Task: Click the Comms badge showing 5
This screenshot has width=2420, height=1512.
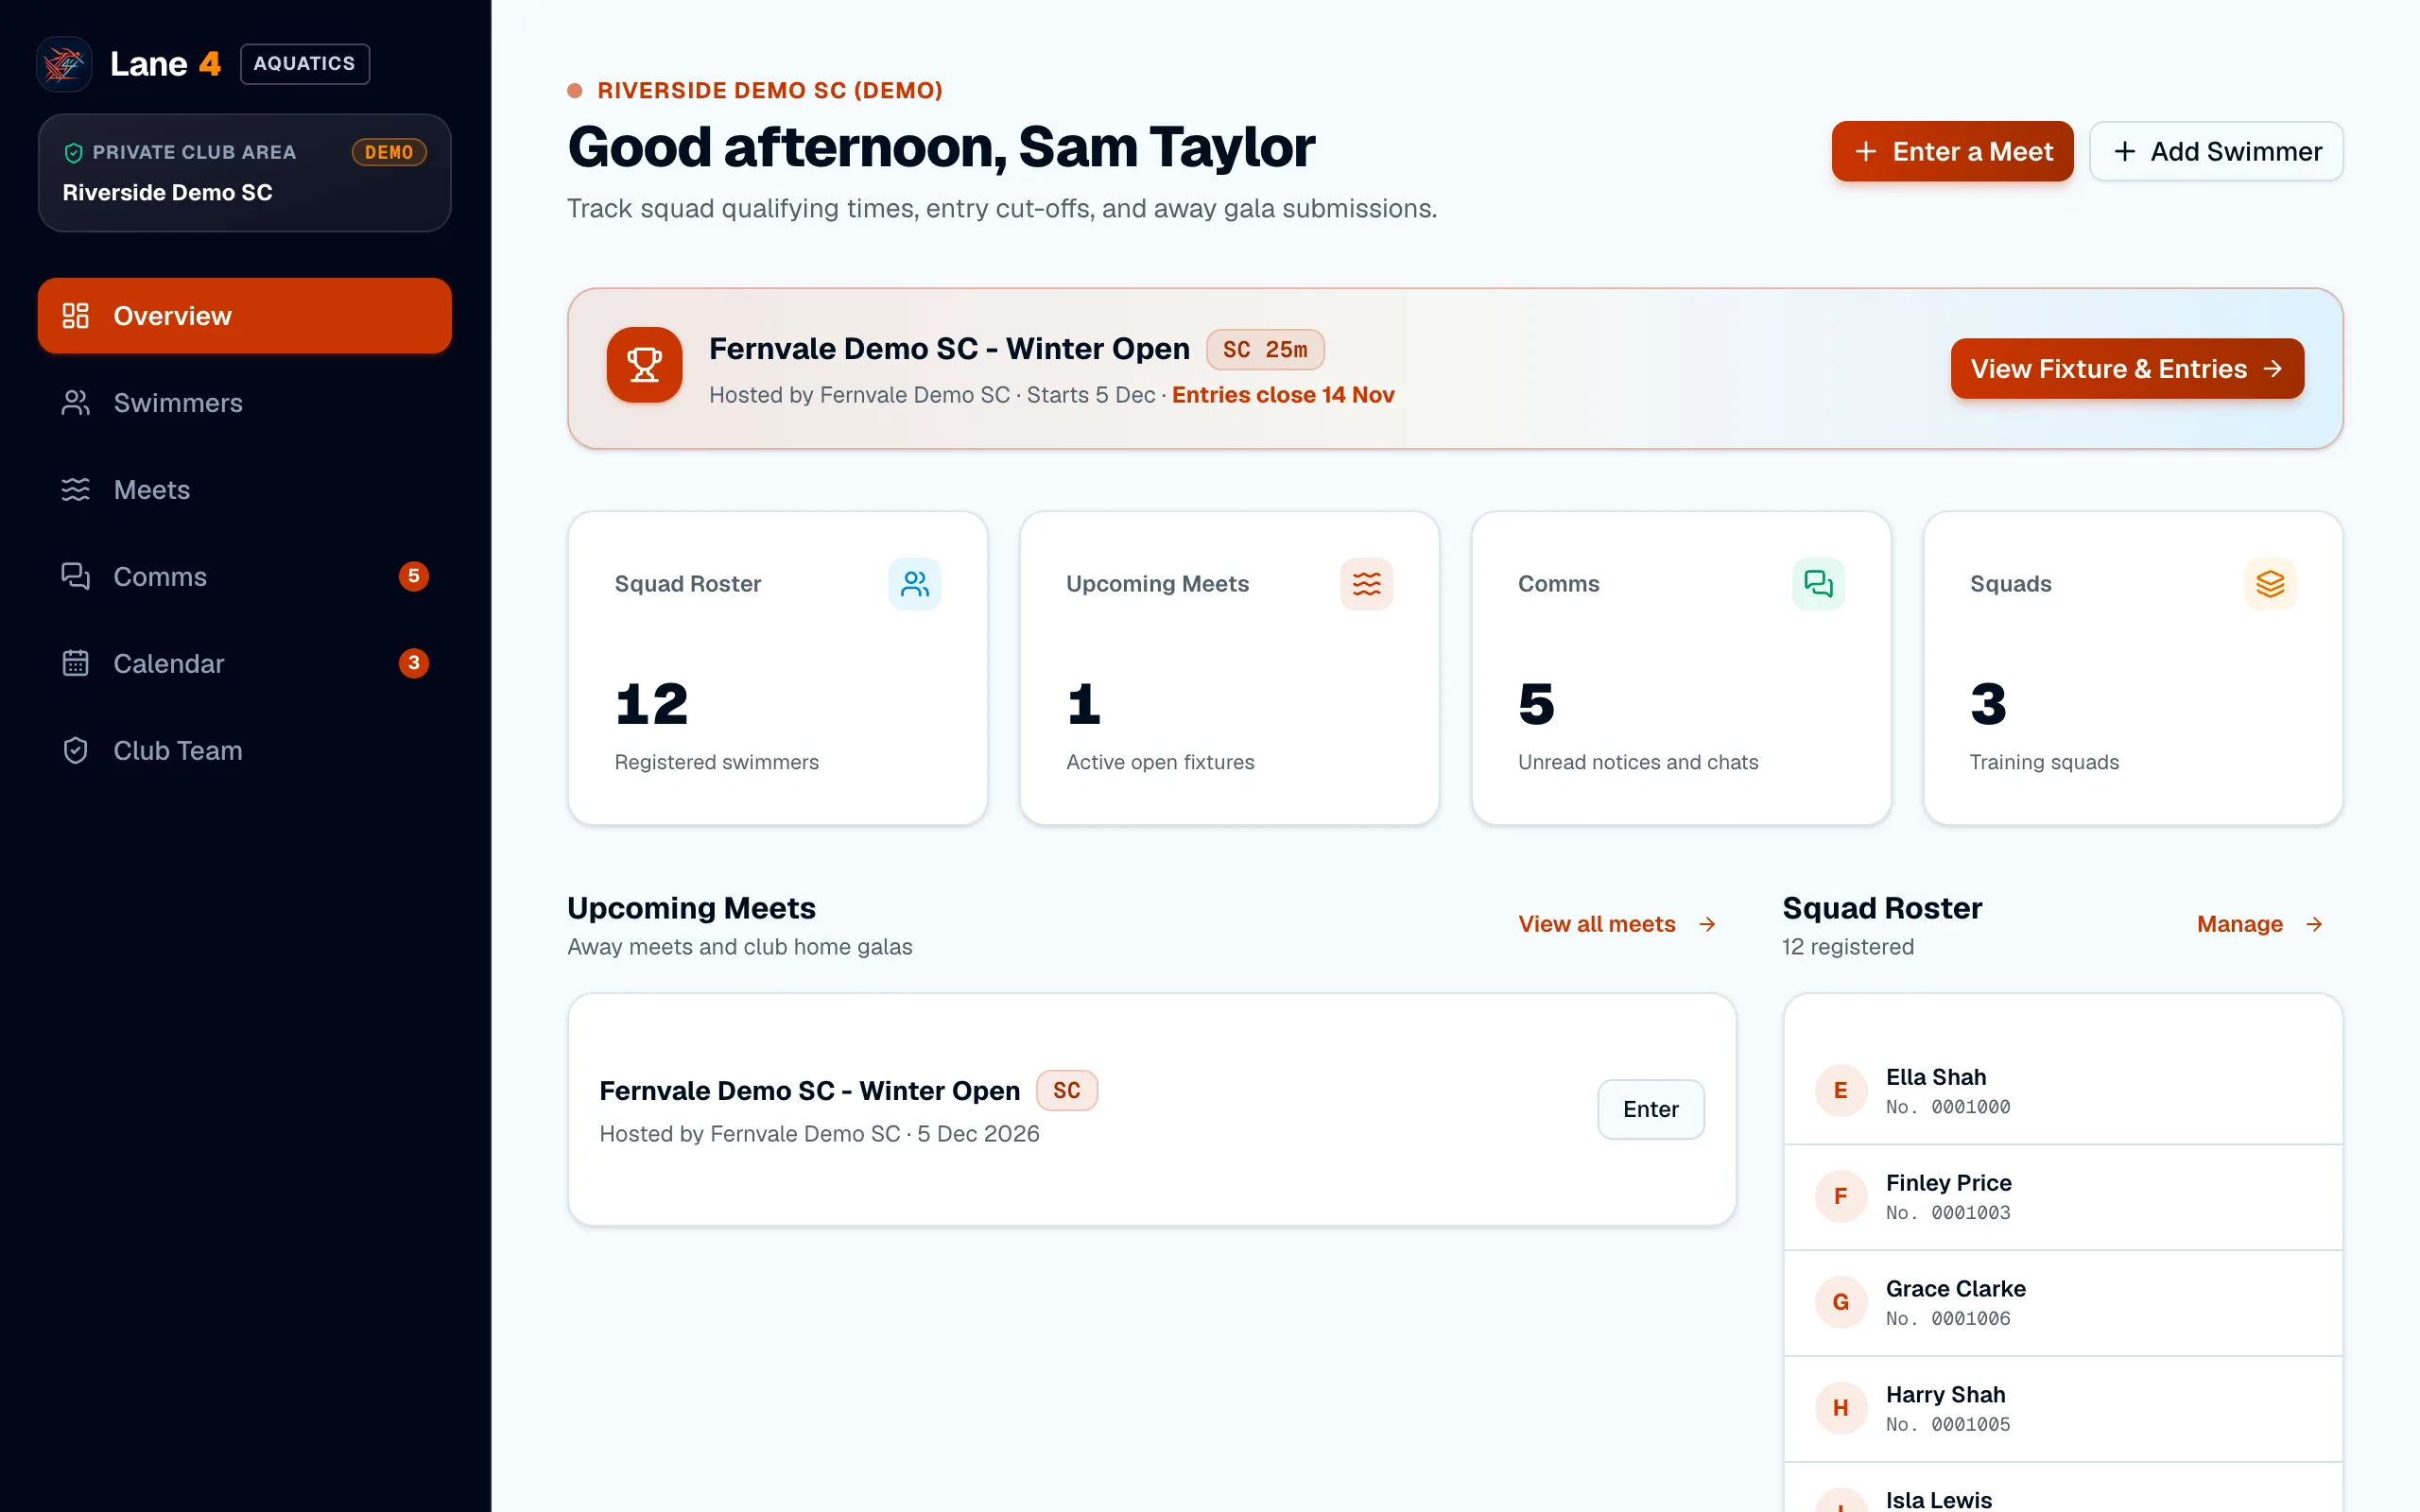Action: tap(414, 577)
